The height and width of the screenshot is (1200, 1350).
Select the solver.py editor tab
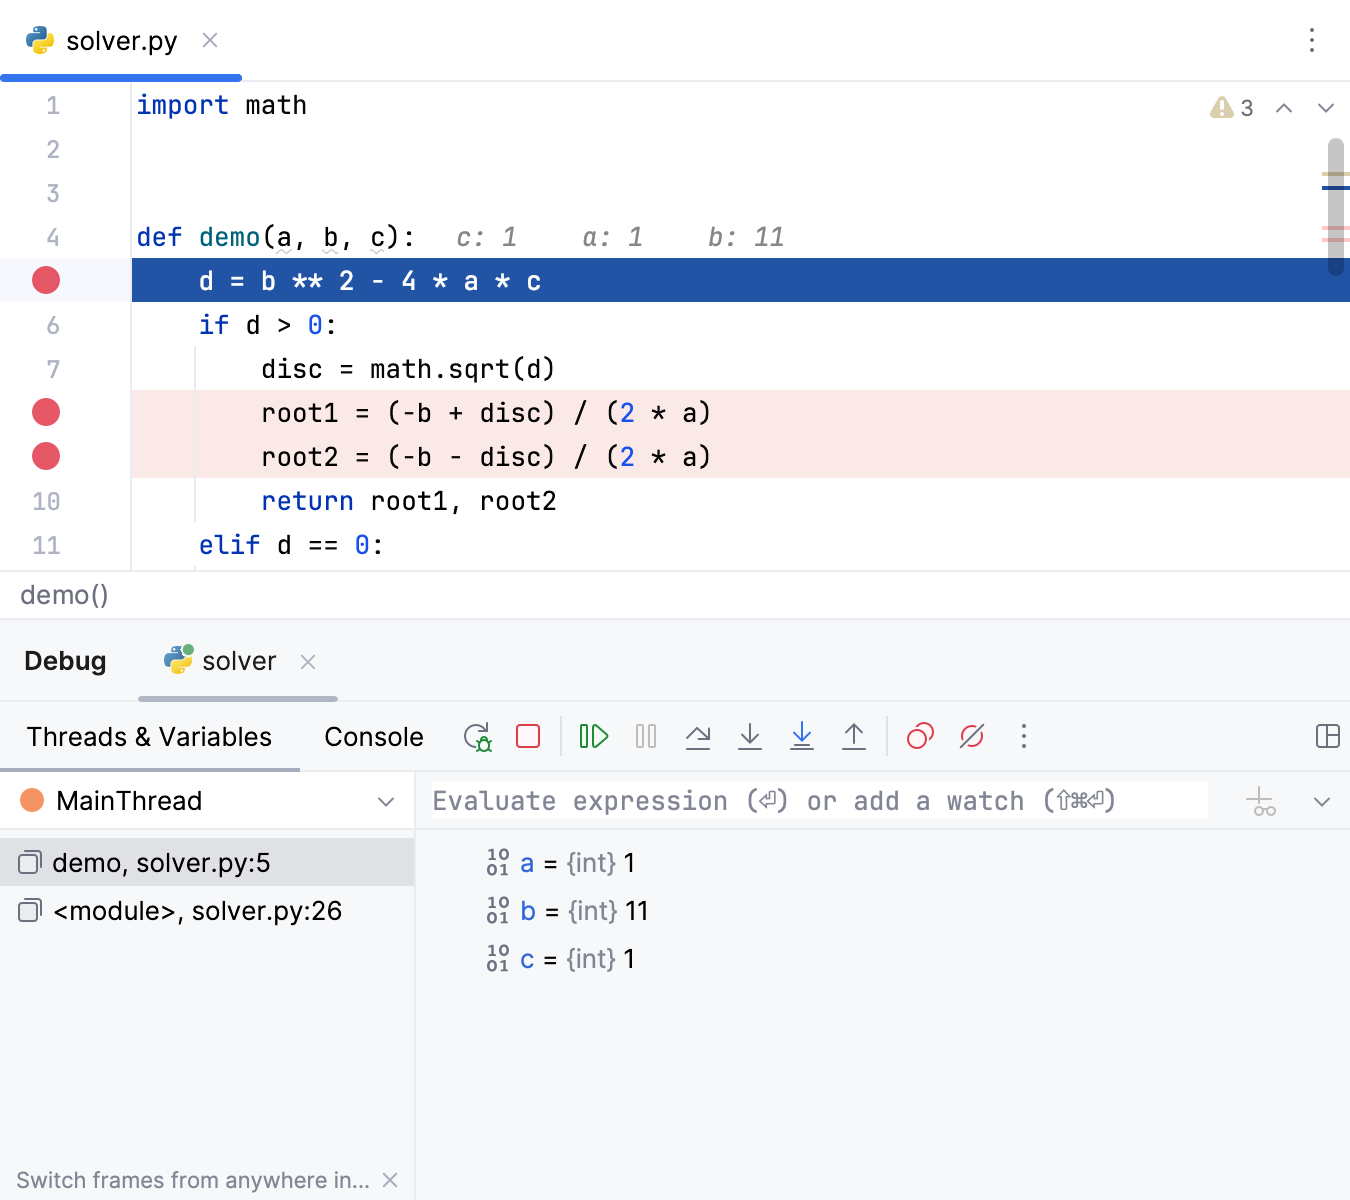119,40
